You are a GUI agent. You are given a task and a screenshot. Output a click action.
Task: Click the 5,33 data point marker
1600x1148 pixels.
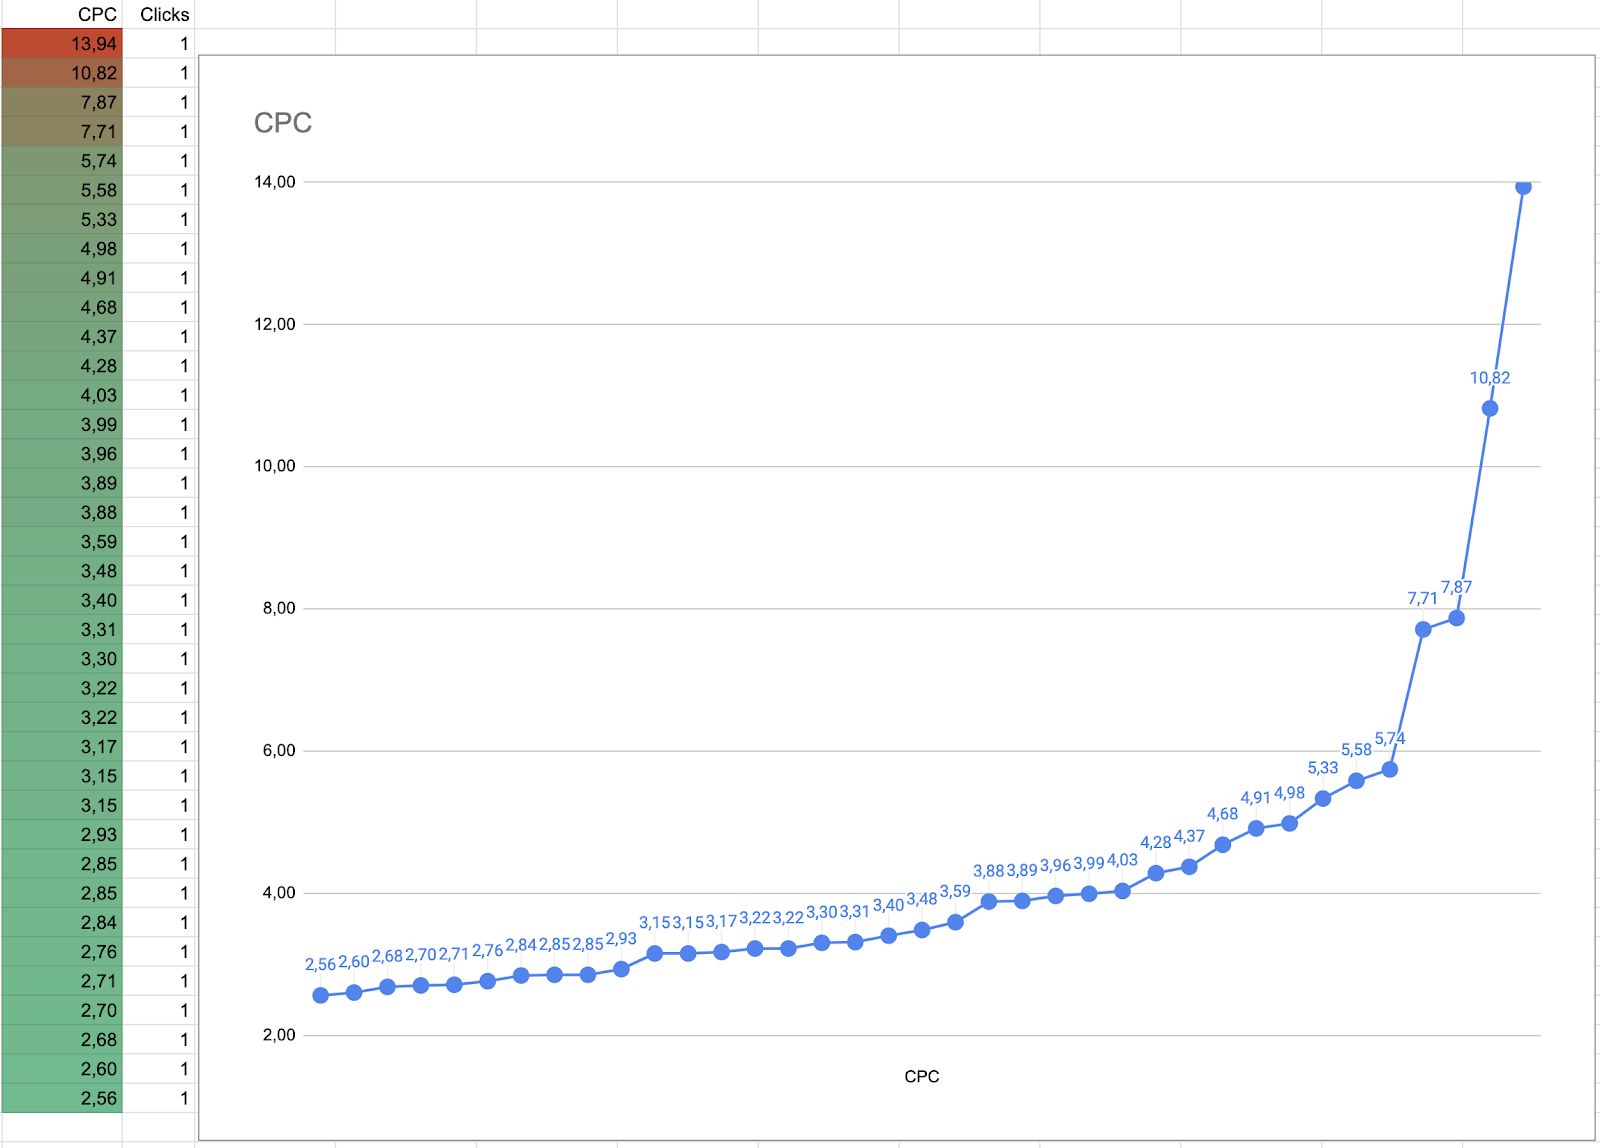click(x=1323, y=798)
